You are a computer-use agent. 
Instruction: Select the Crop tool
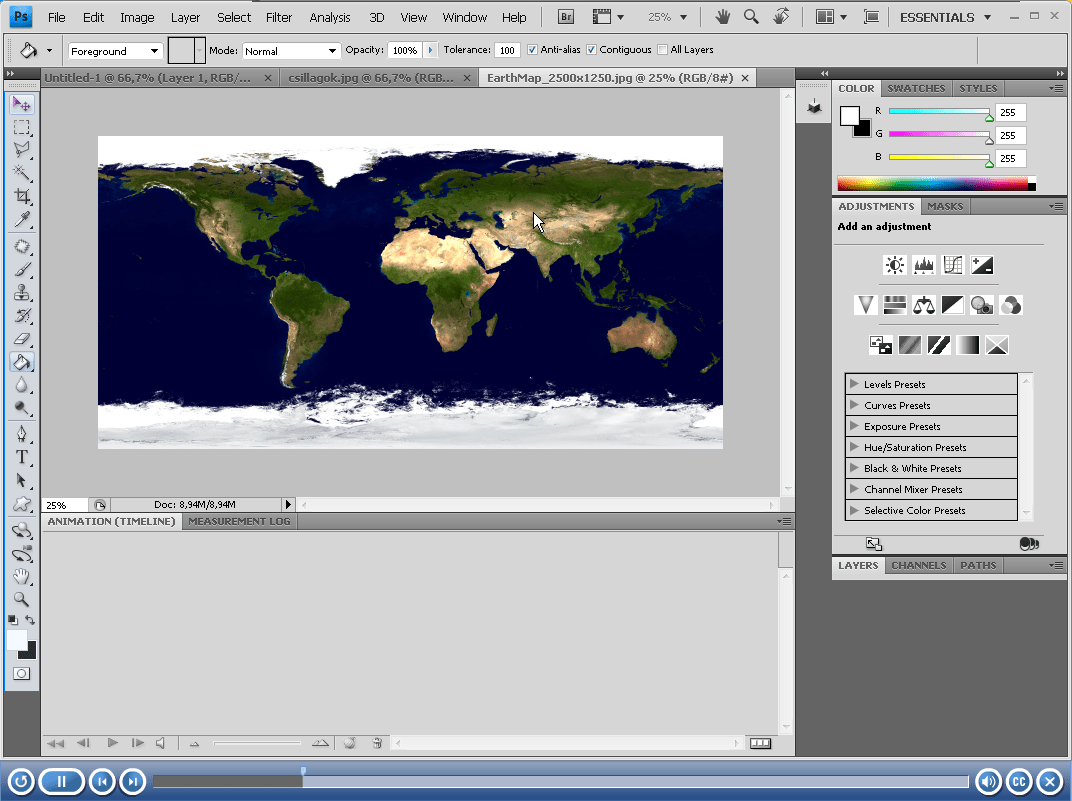click(21, 196)
